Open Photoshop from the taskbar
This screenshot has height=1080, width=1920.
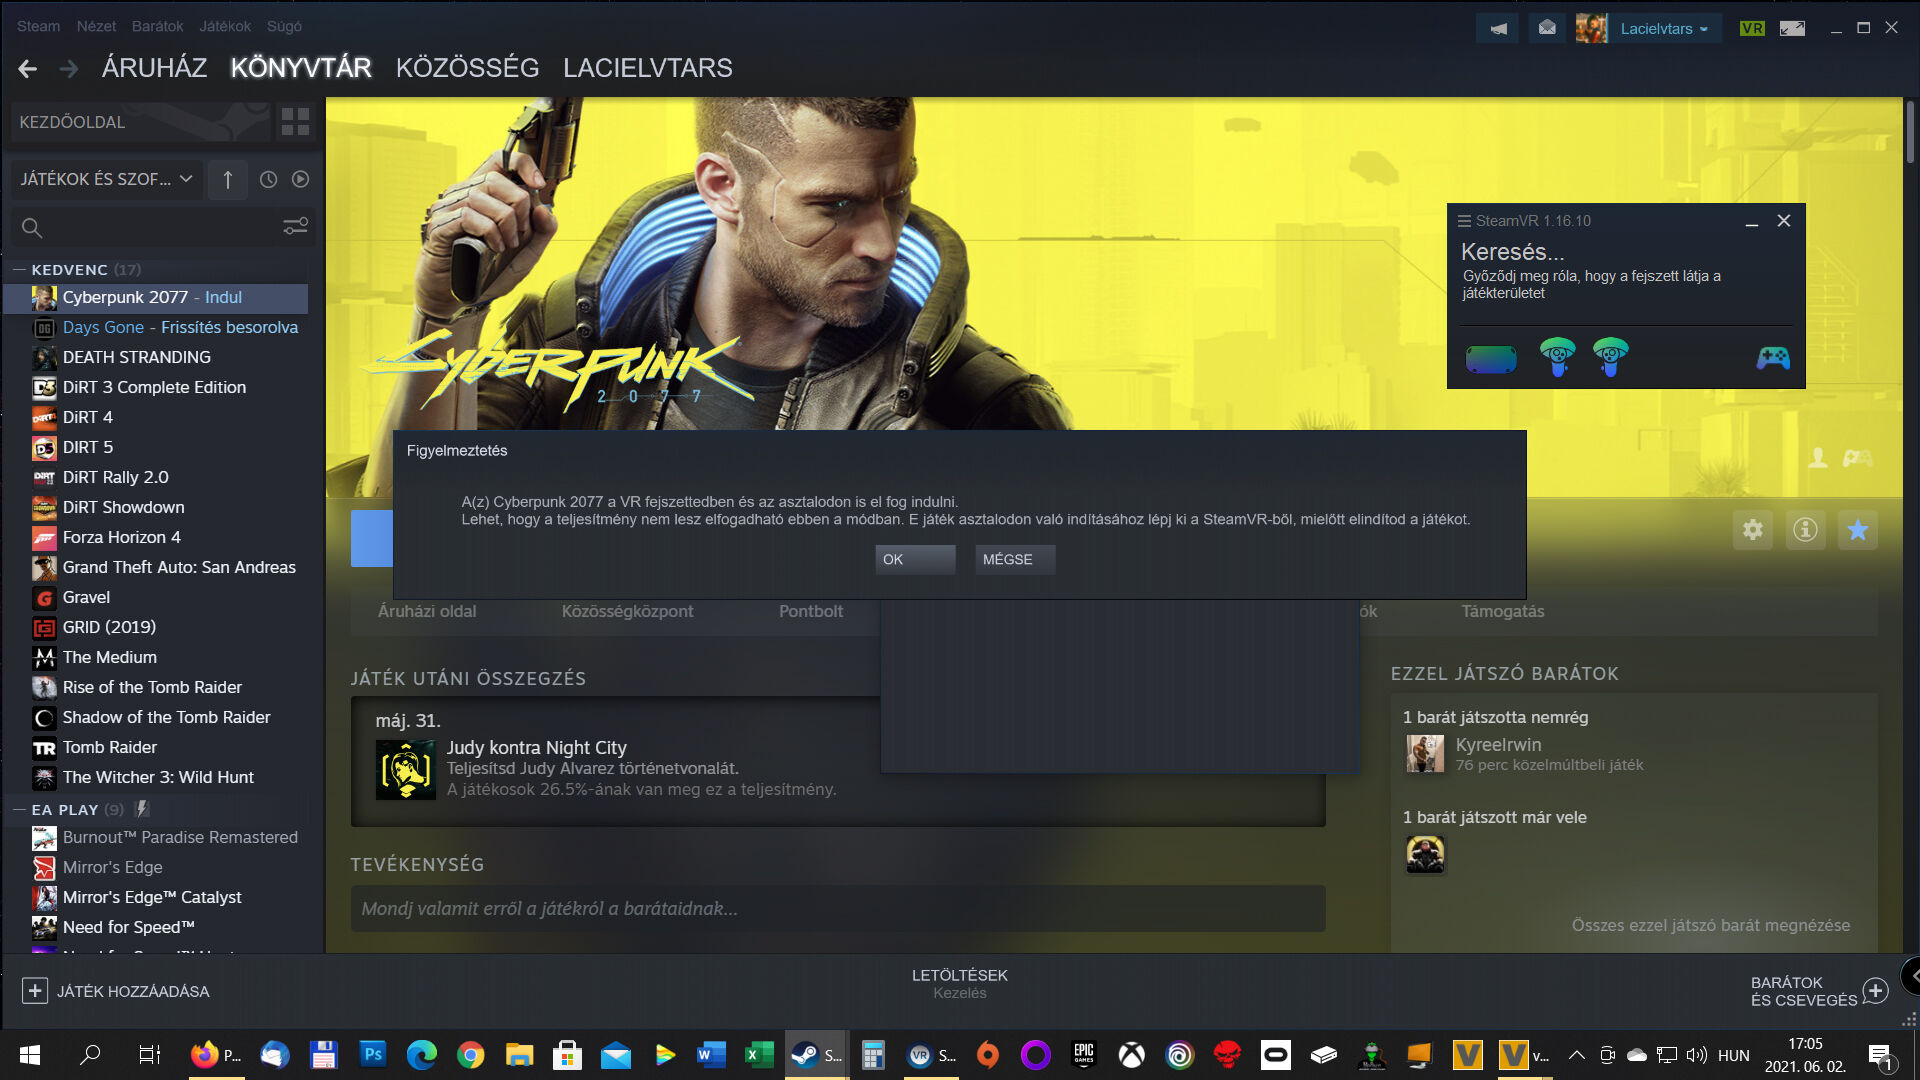point(373,1055)
